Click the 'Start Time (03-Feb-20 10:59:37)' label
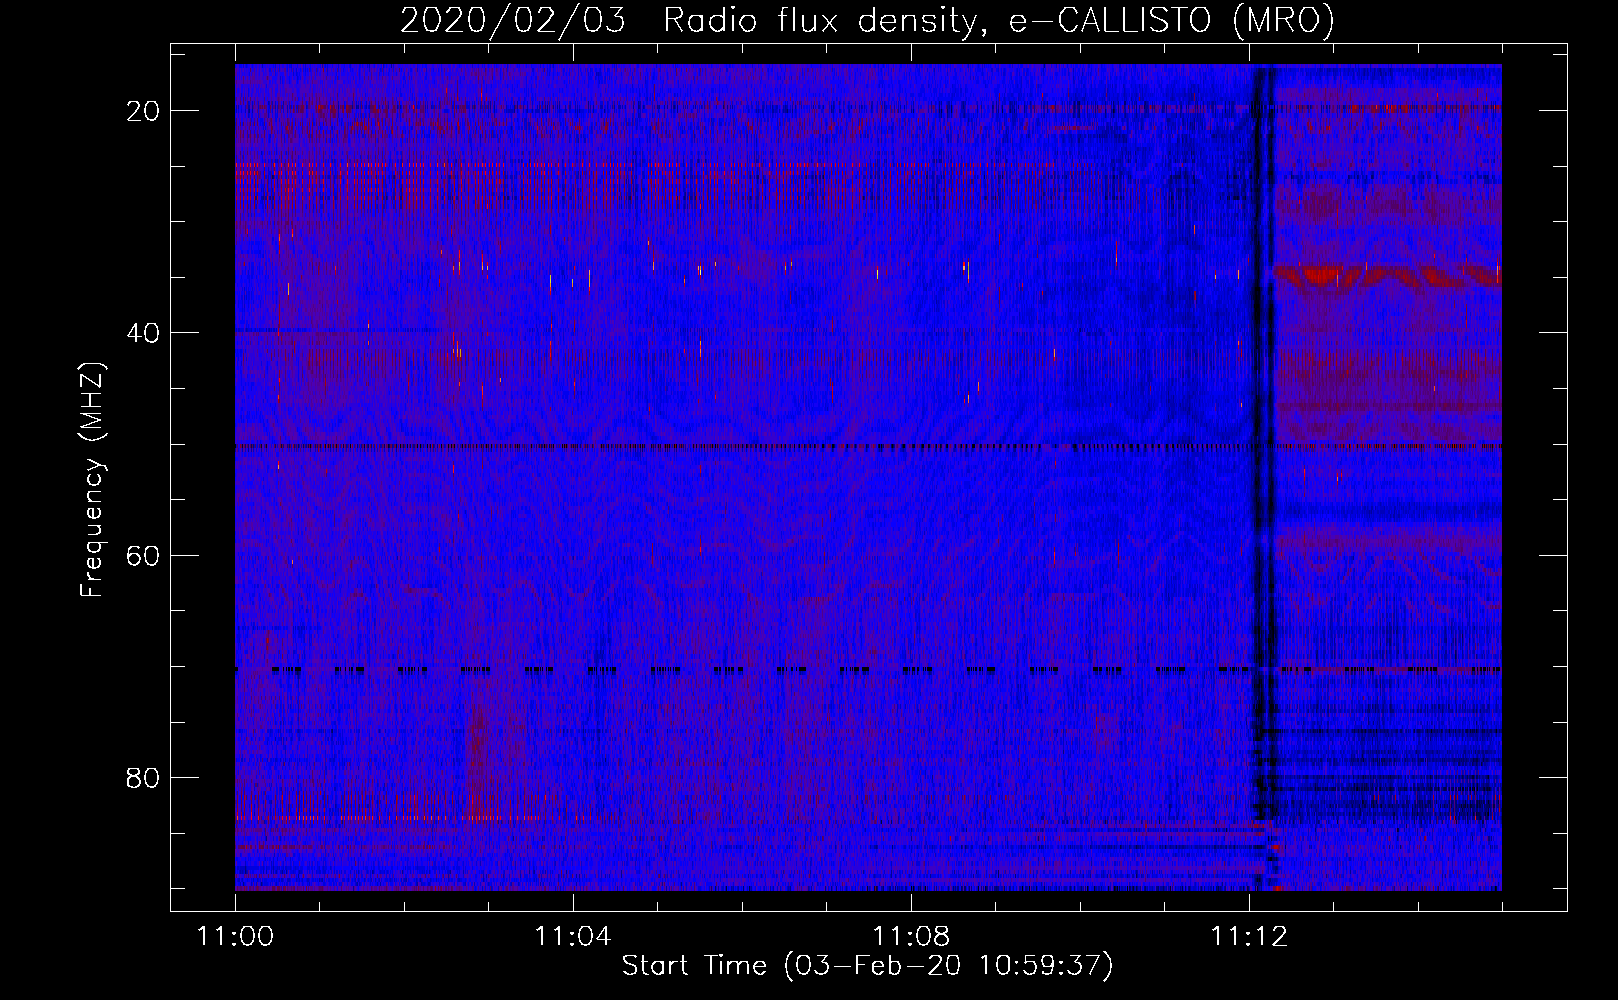 pyautogui.click(x=867, y=966)
